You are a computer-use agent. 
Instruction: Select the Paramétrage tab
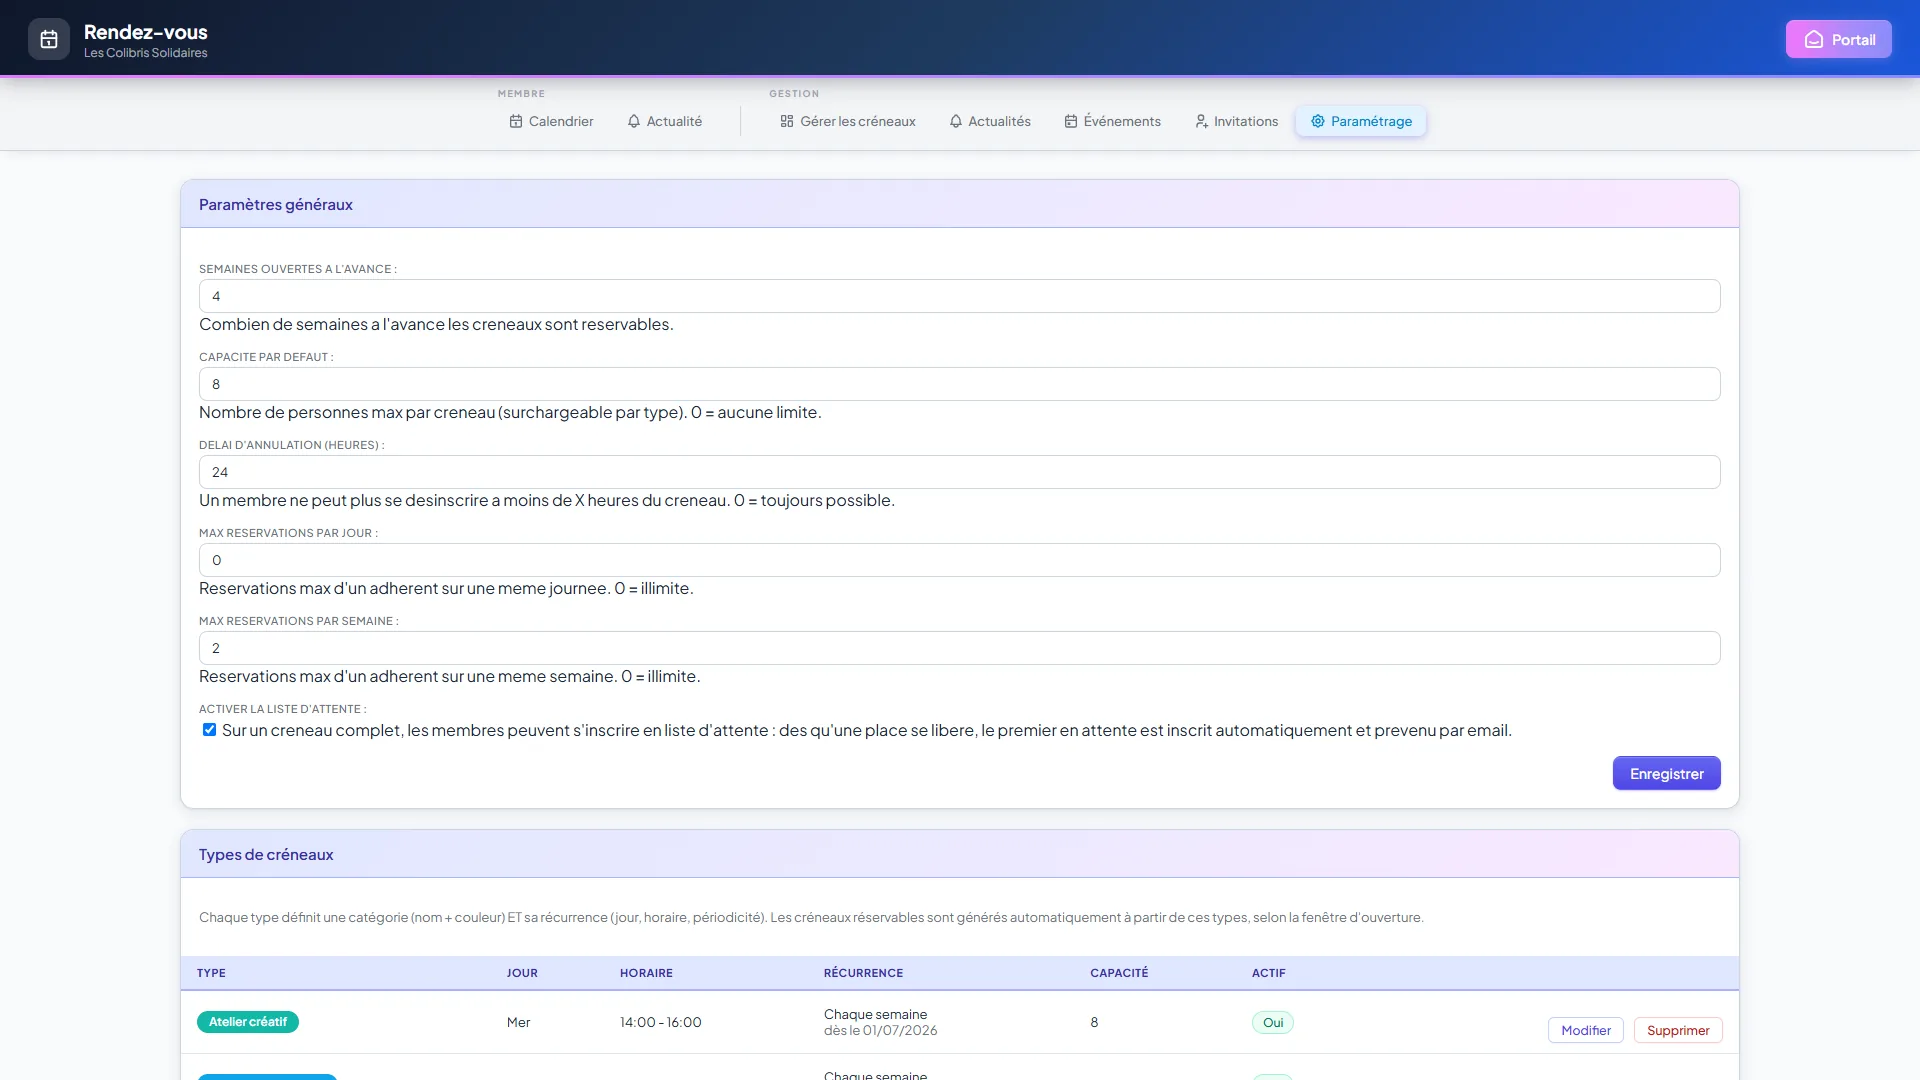click(1361, 121)
